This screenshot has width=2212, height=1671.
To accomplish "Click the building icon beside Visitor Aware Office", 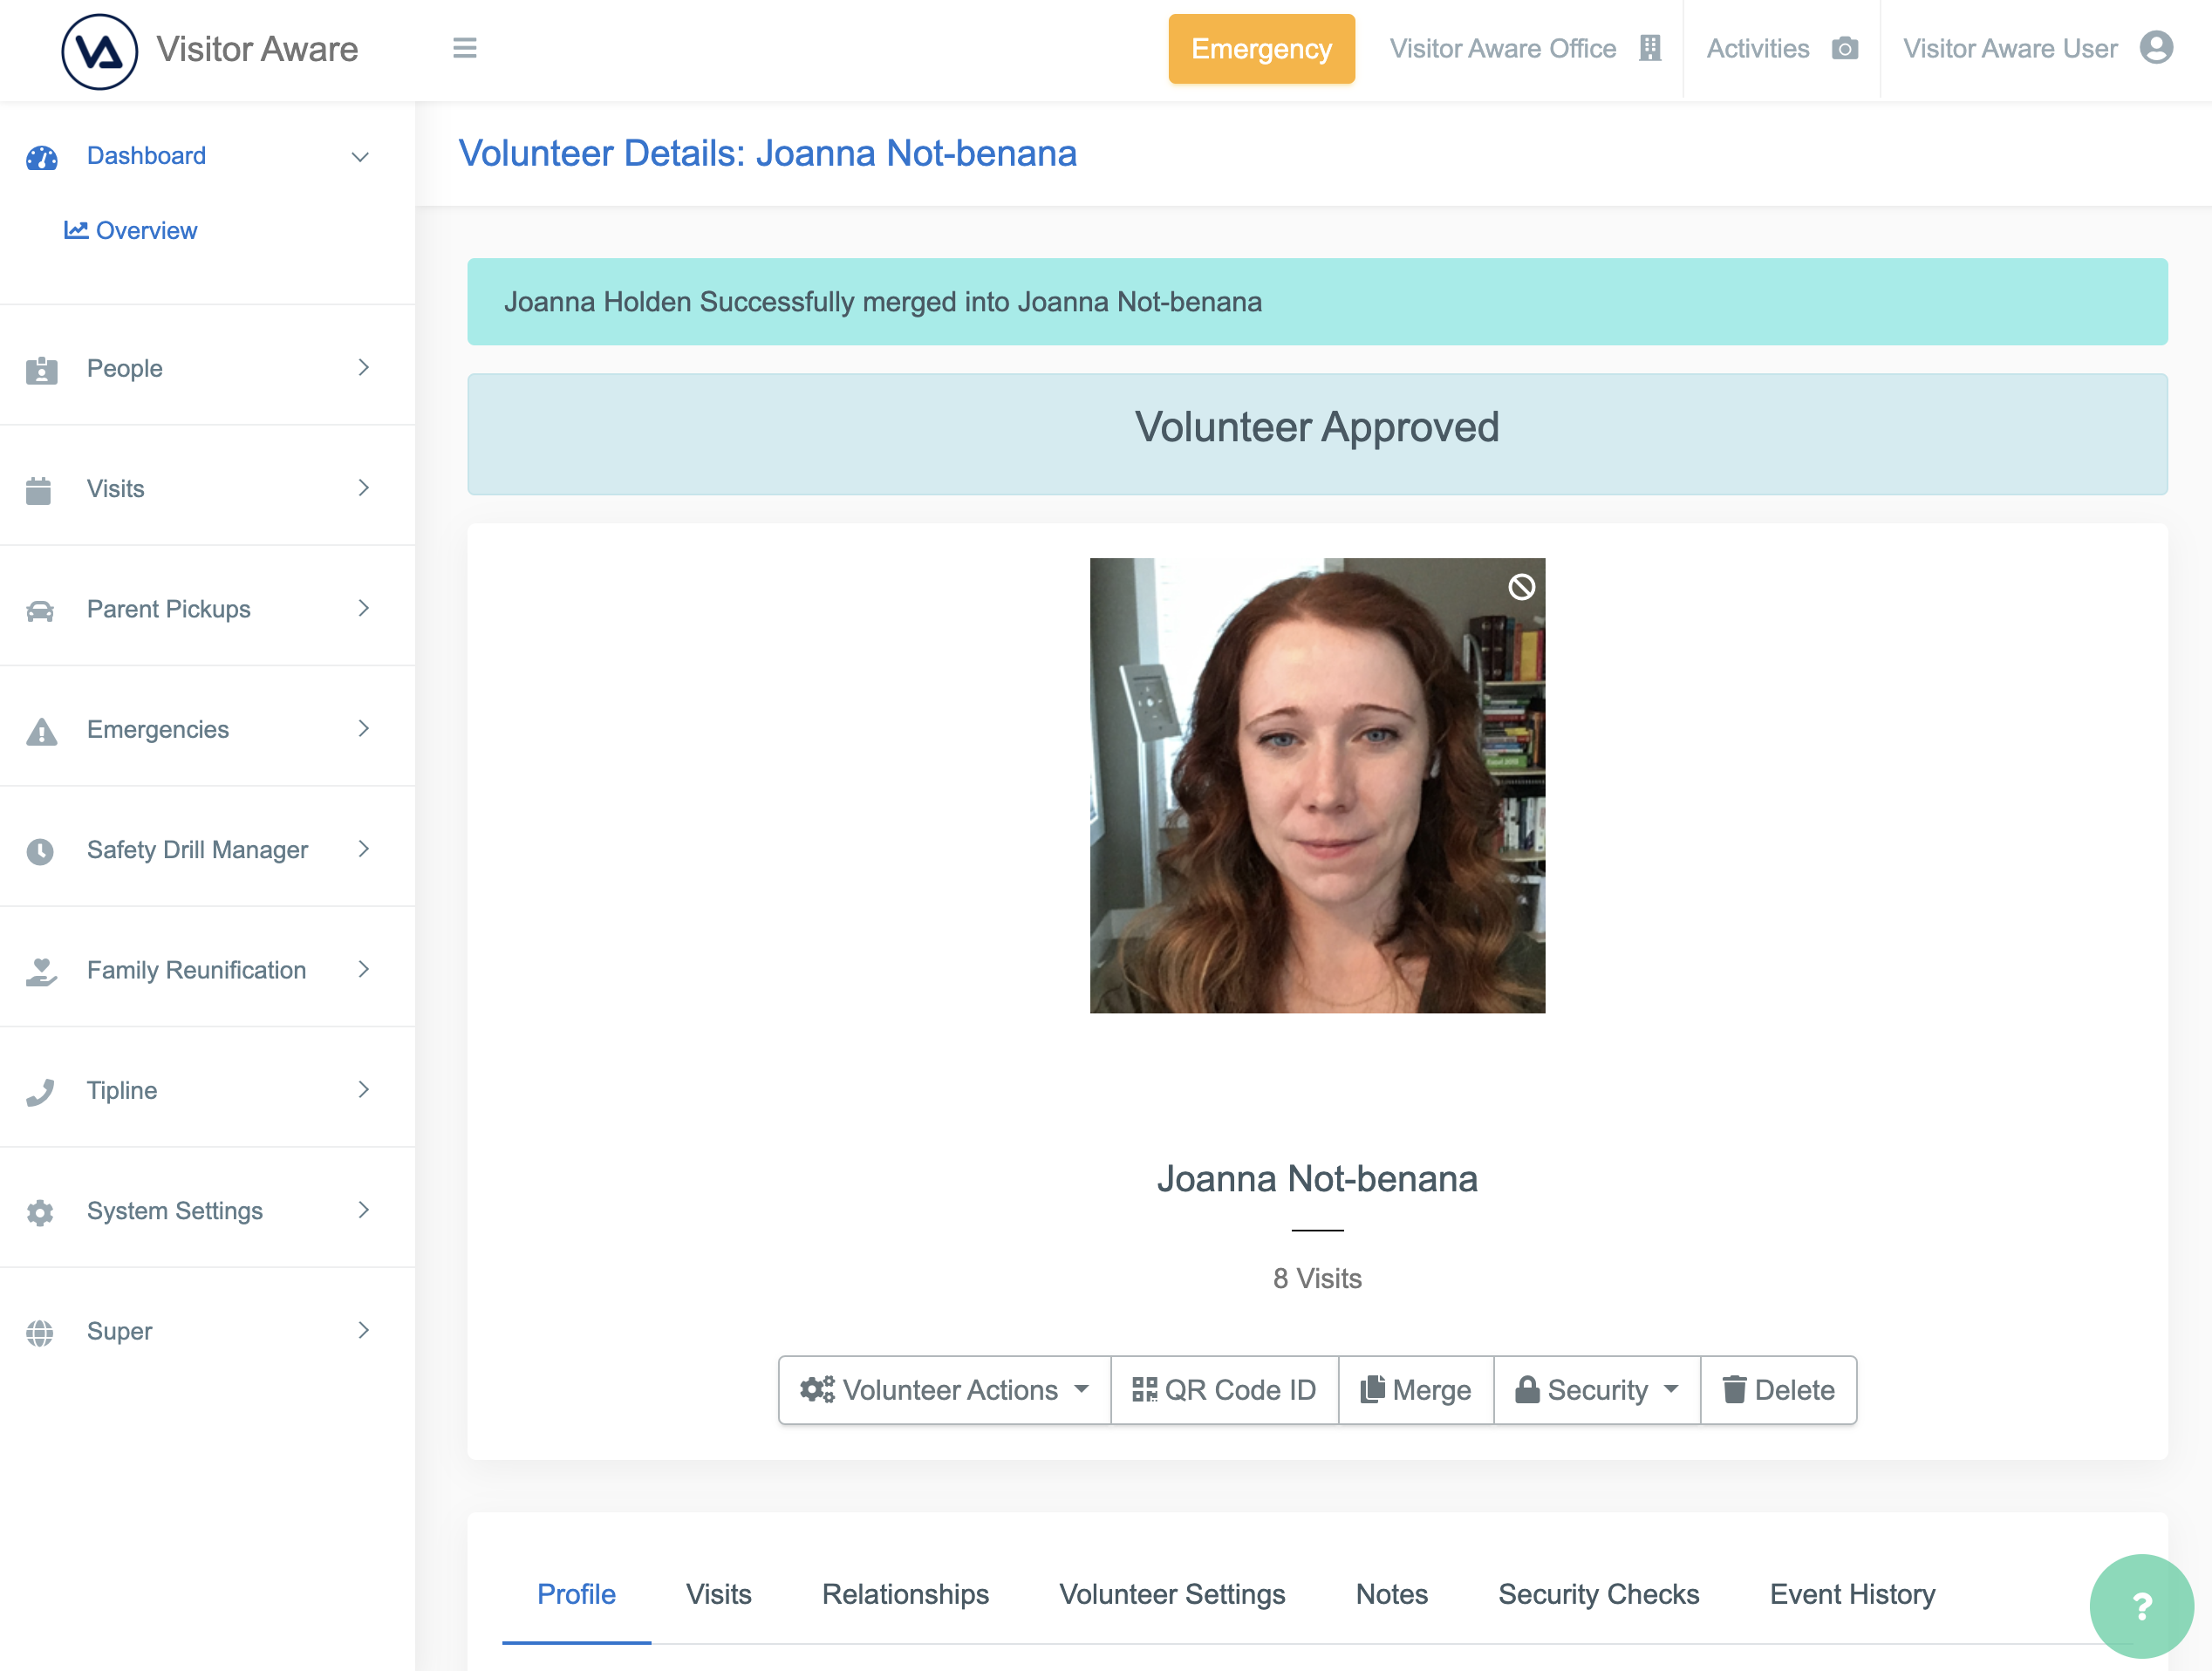I will click(x=1650, y=48).
